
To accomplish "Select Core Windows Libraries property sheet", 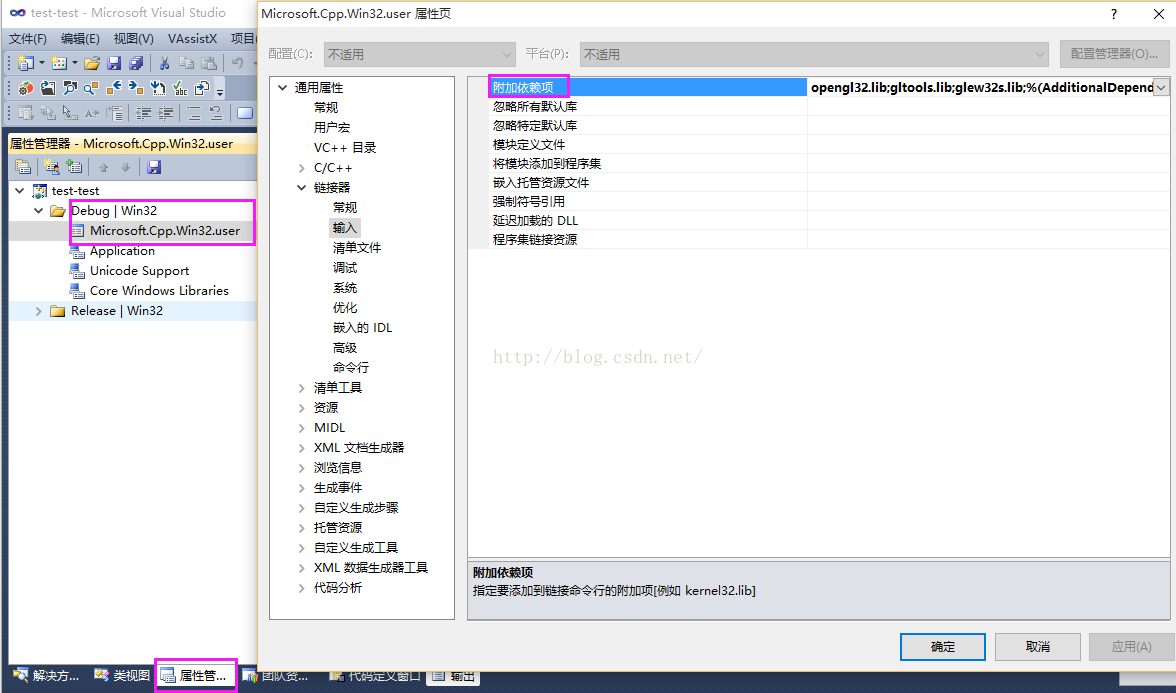I will (x=159, y=291).
